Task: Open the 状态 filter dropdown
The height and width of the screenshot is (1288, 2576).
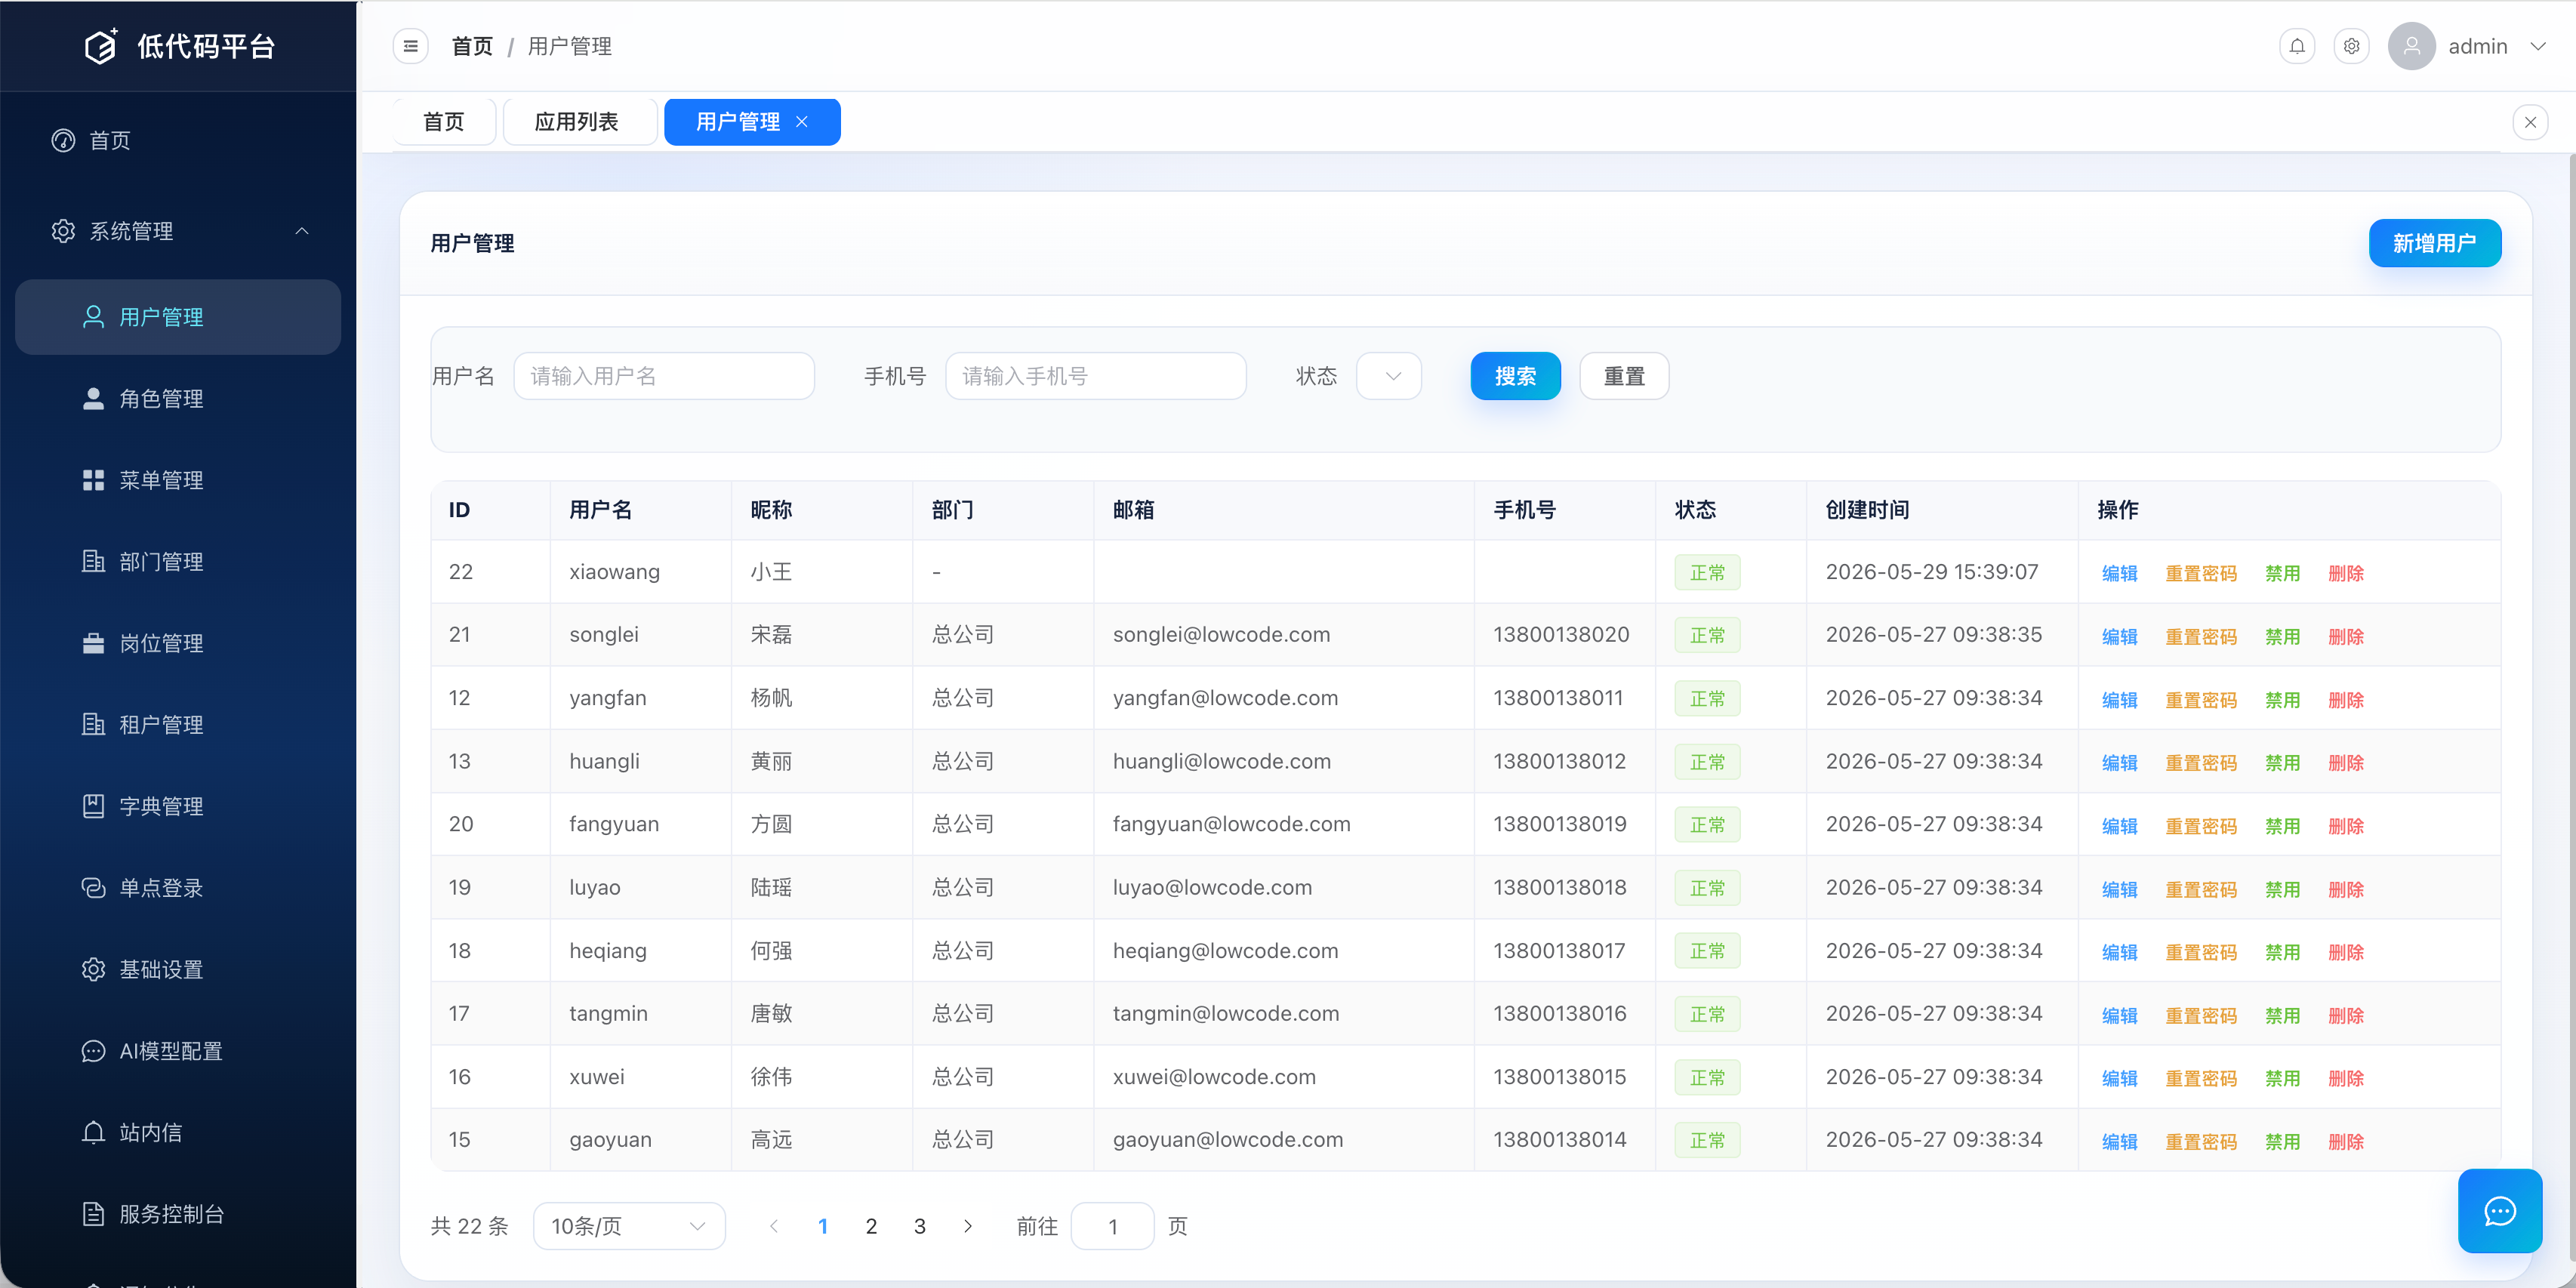Action: [1388, 376]
